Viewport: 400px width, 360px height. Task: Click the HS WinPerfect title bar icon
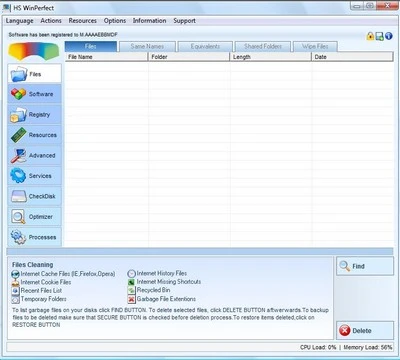click(x=6, y=7)
